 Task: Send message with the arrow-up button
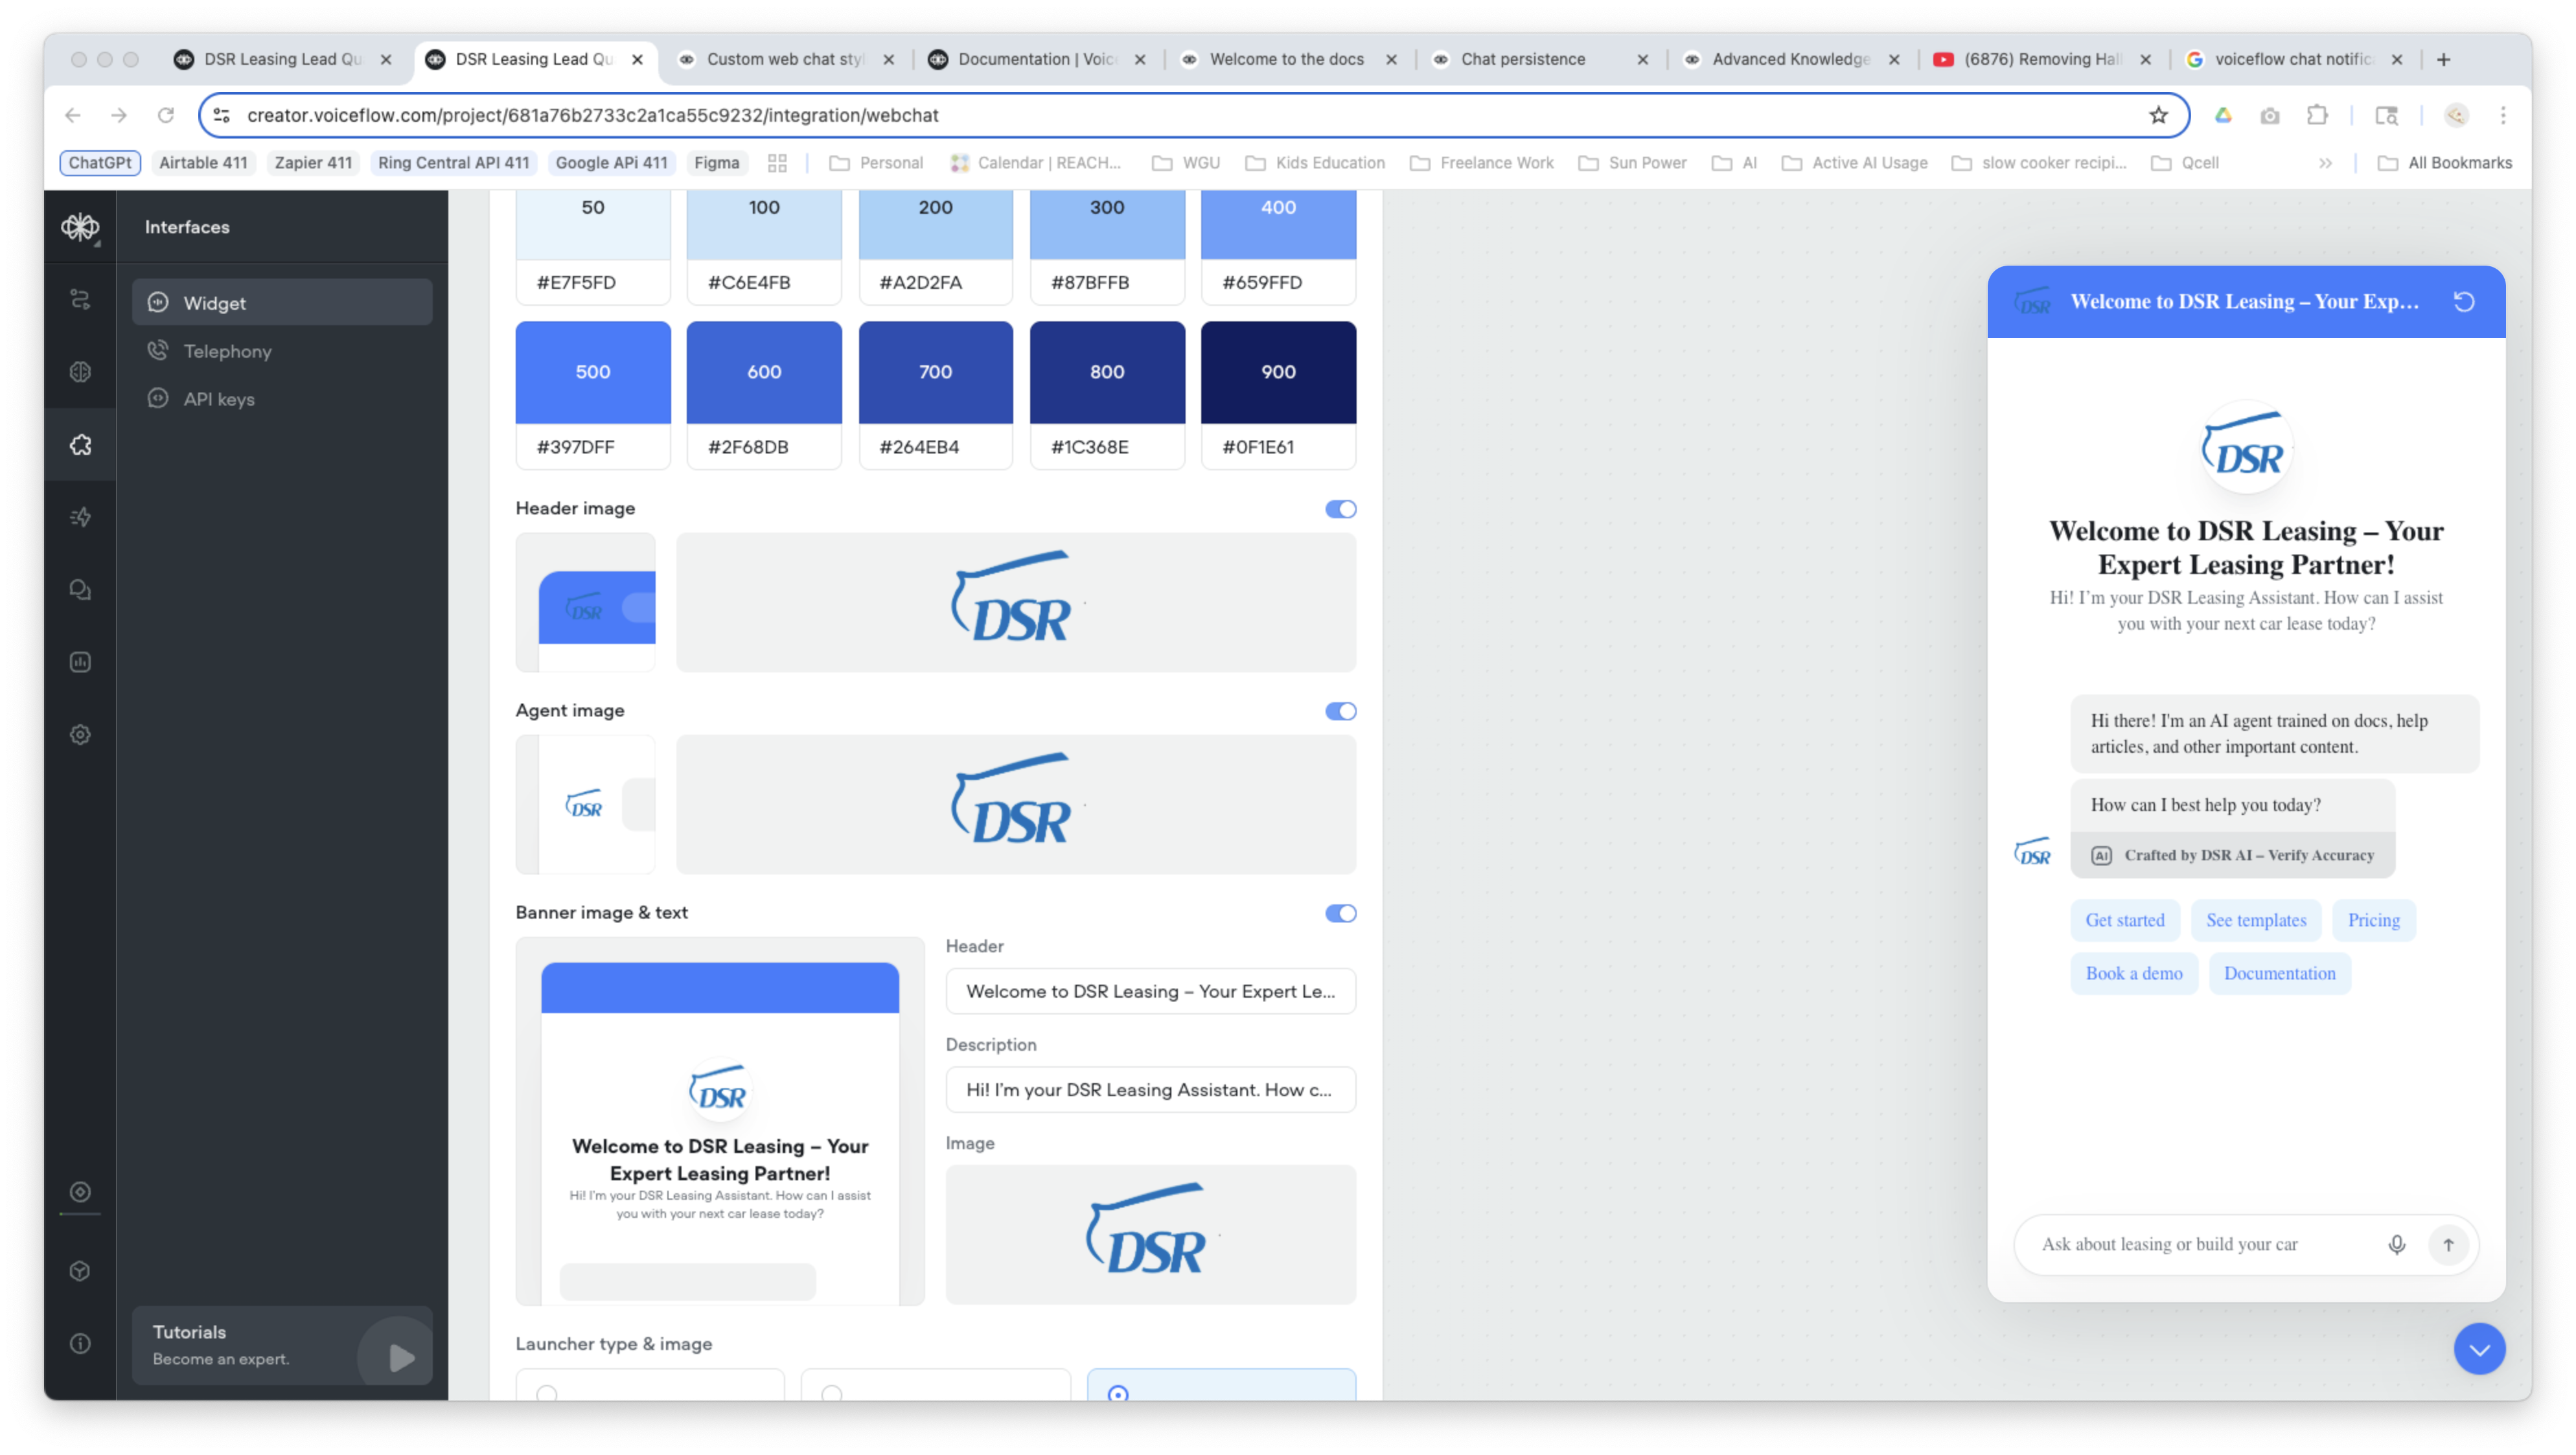tap(2447, 1244)
